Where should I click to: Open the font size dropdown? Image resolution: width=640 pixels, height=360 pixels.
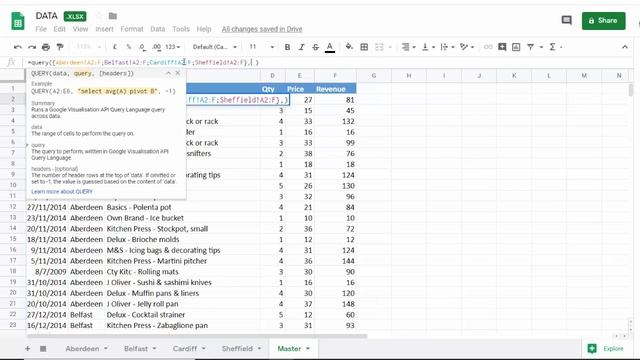click(x=261, y=47)
